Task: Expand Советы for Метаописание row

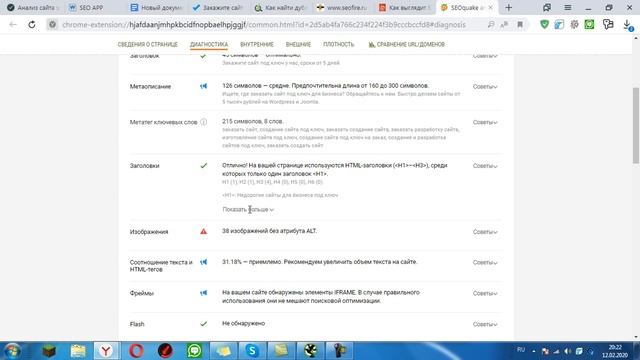Action: (485, 87)
